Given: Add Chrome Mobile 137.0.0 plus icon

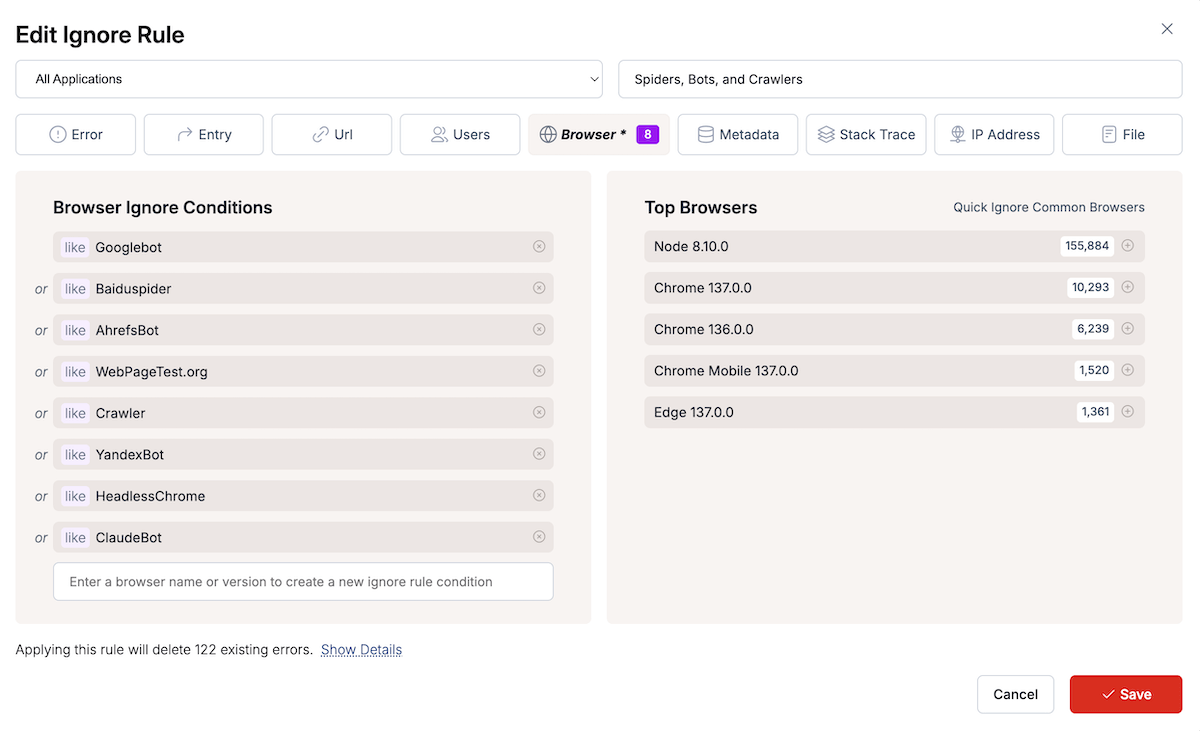Looking at the screenshot, I should point(1128,370).
